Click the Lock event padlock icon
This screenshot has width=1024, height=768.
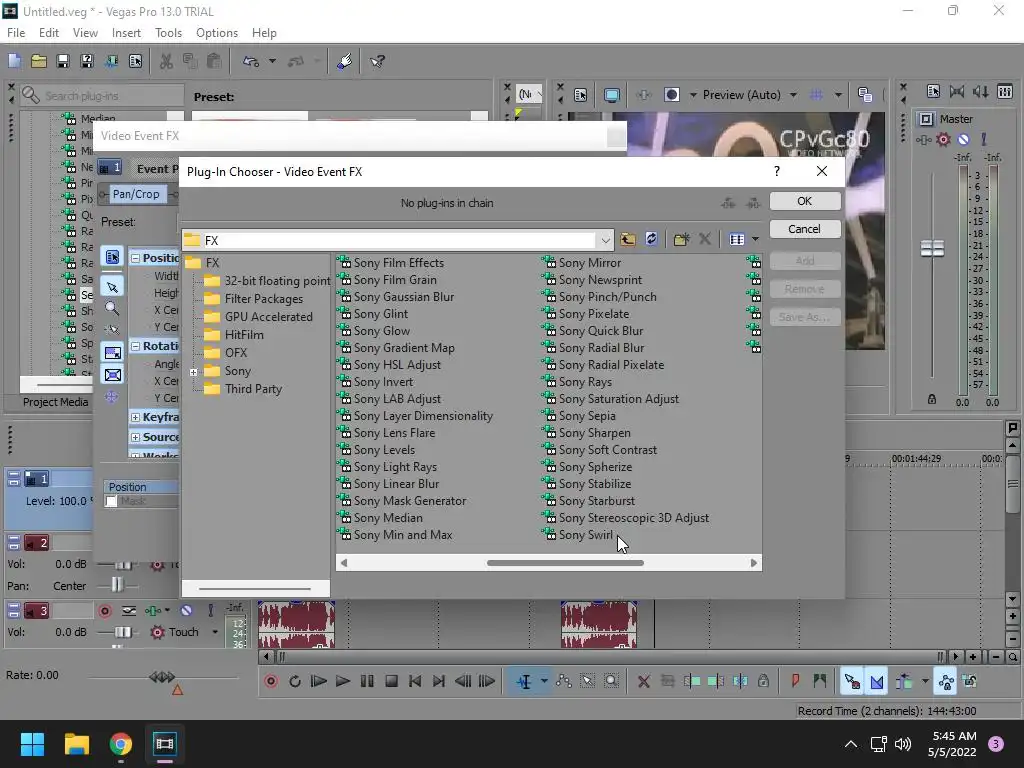[x=763, y=681]
